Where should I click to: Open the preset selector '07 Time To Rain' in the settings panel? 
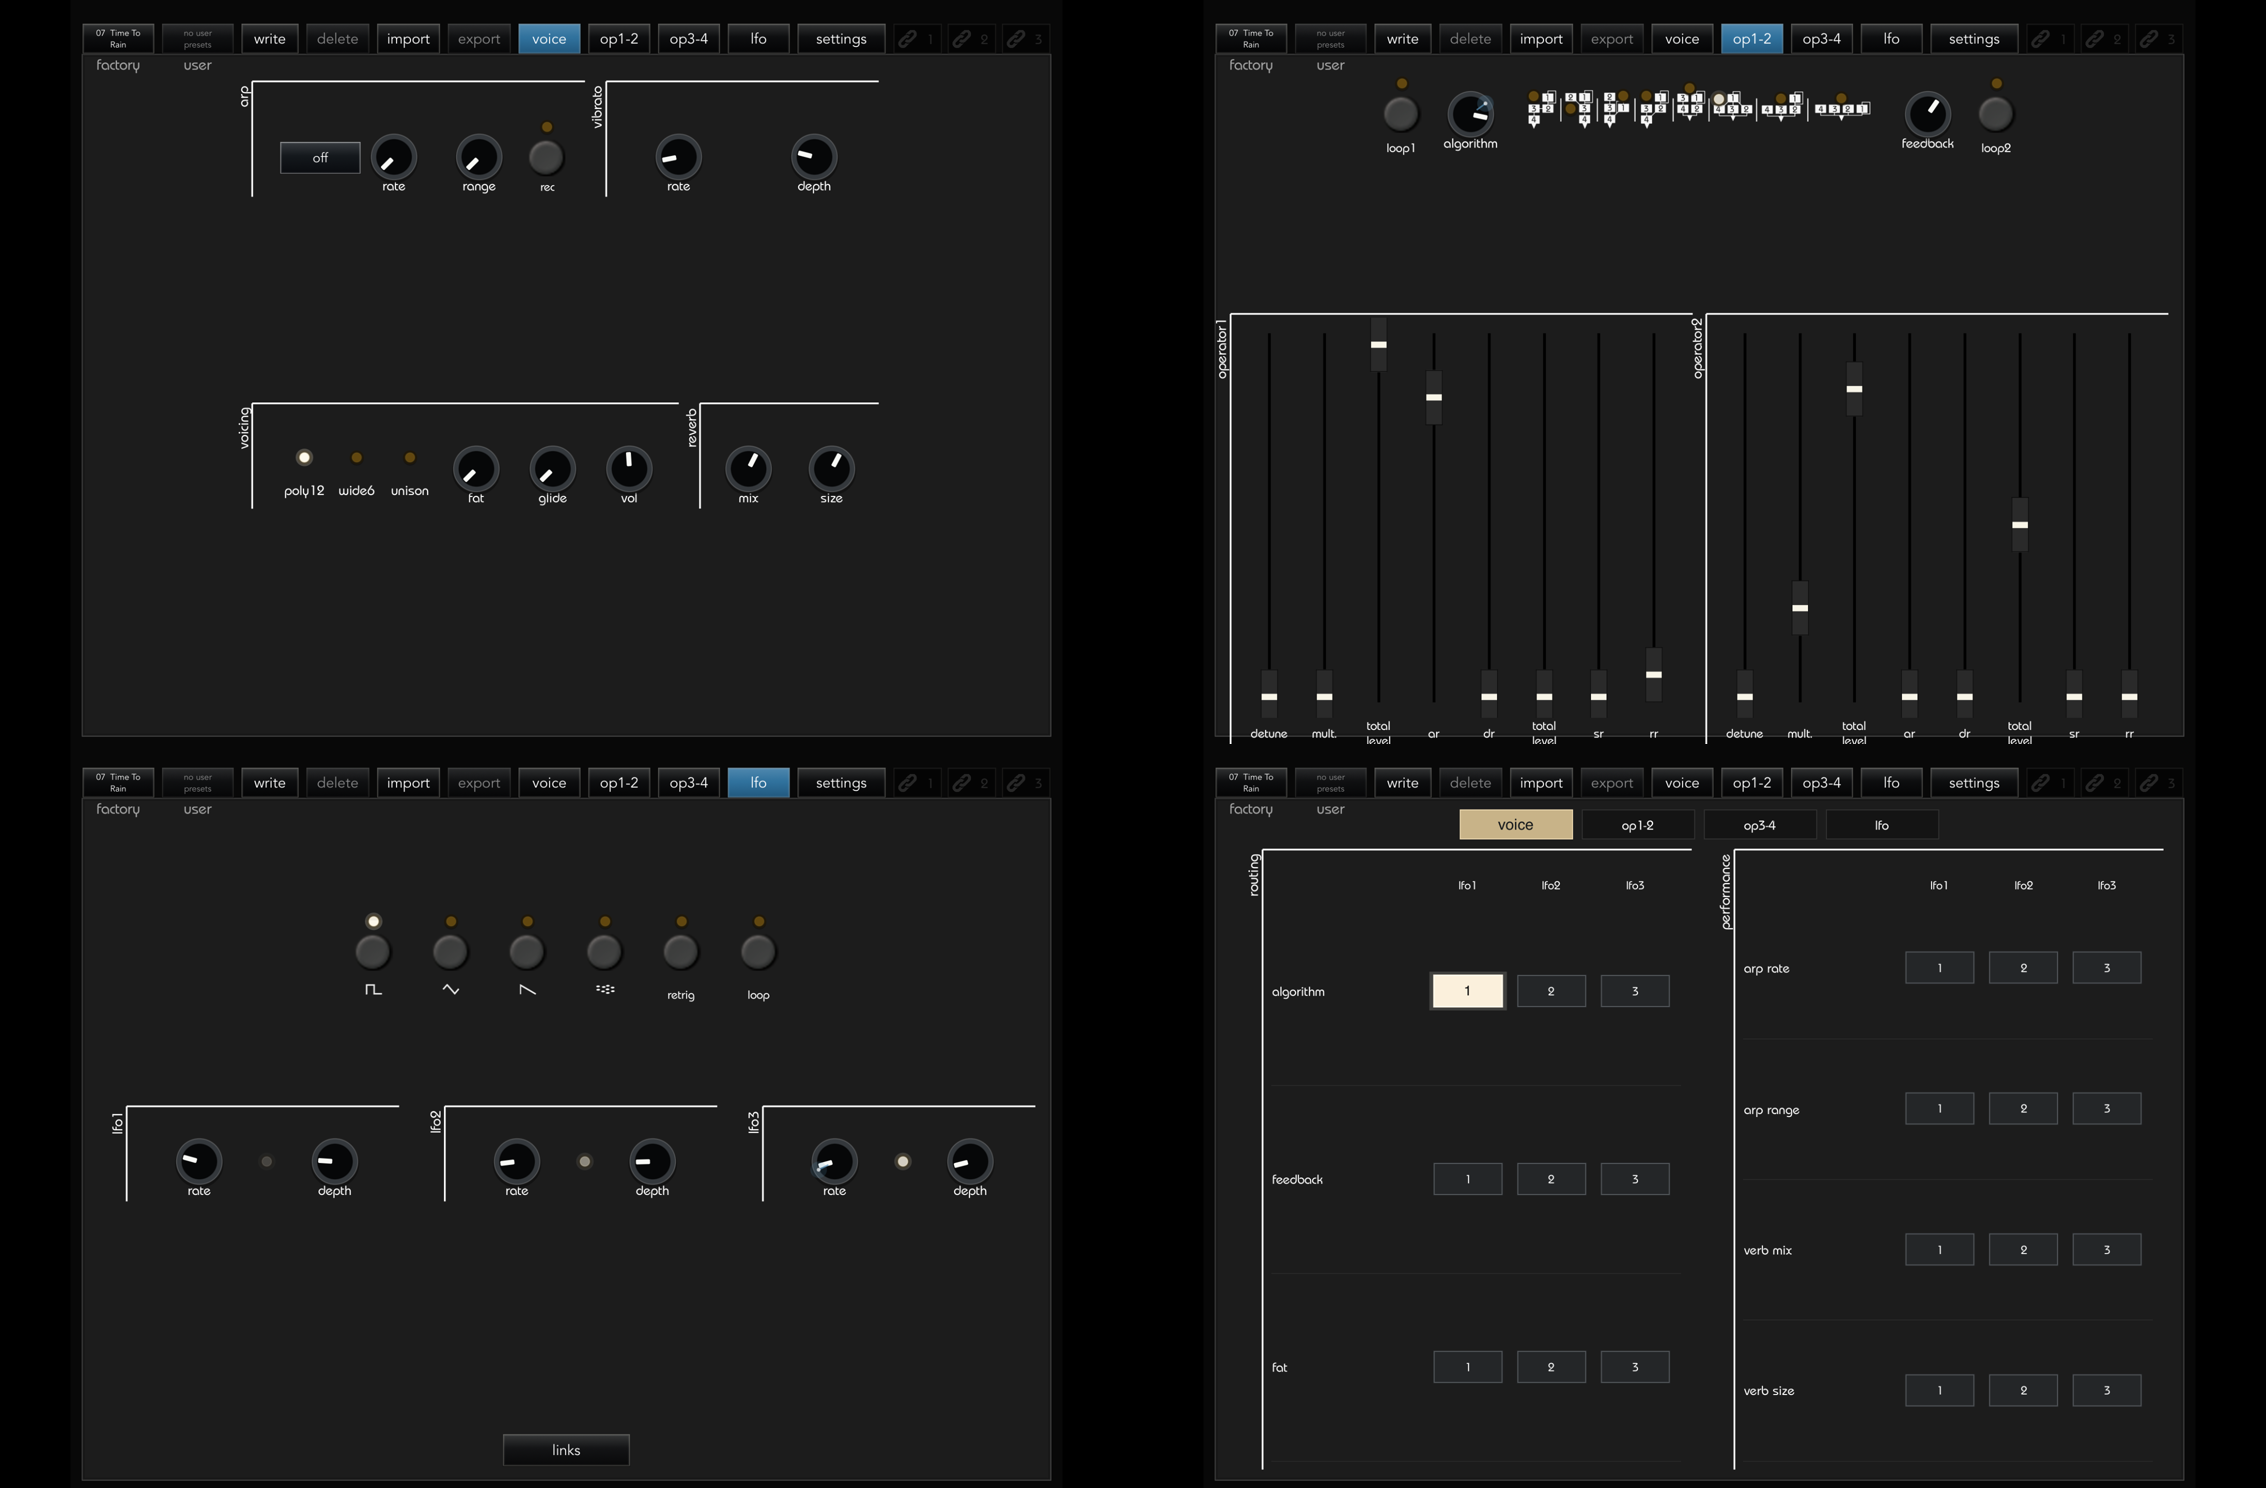1251,783
